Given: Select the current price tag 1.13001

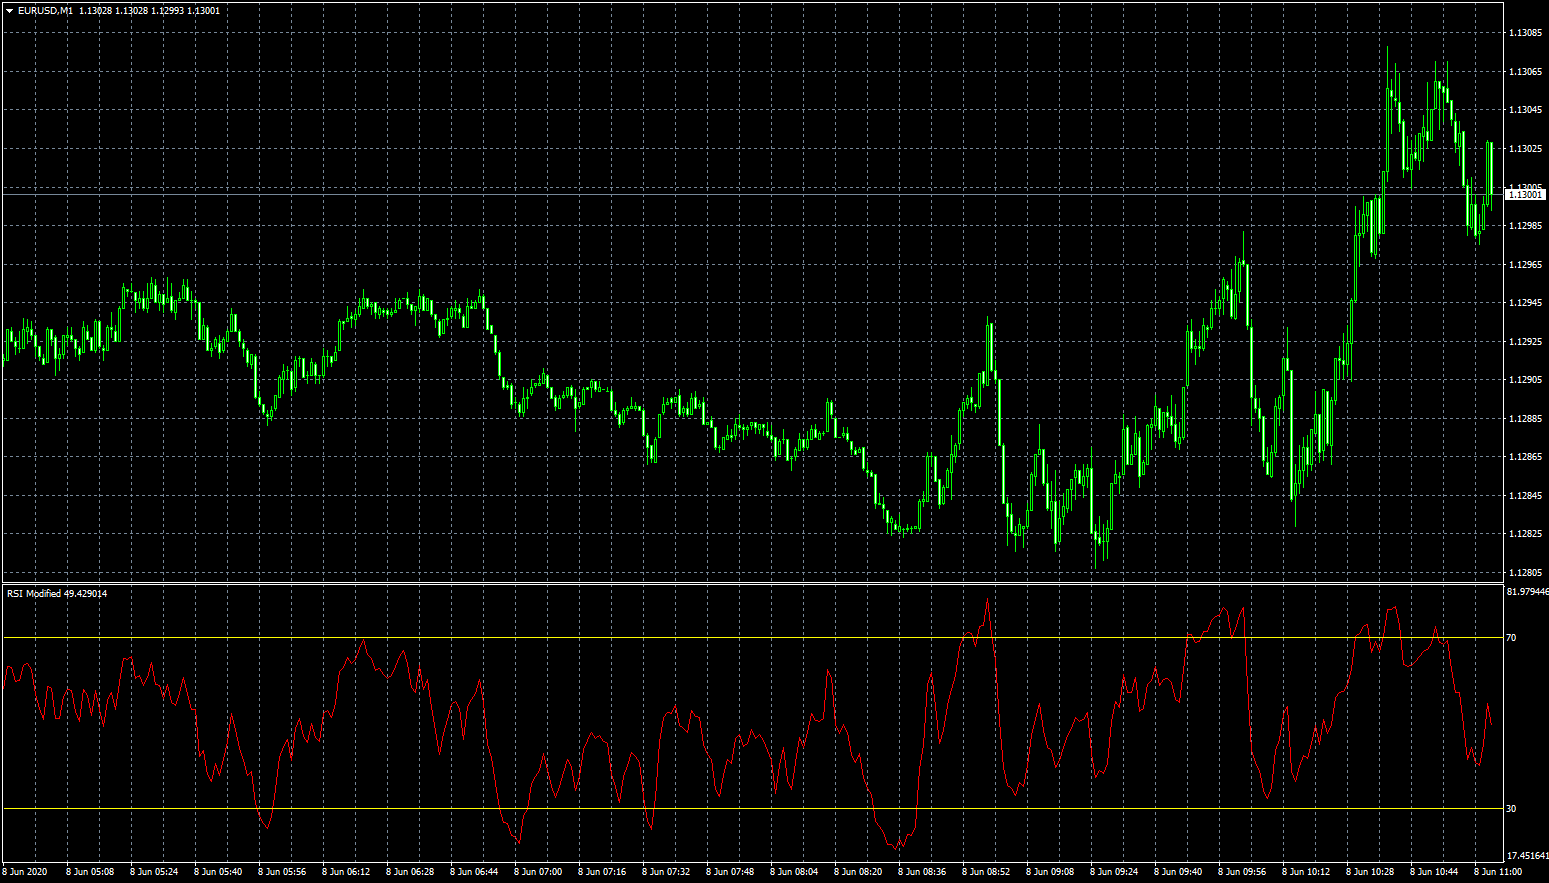Looking at the screenshot, I should 1525,195.
